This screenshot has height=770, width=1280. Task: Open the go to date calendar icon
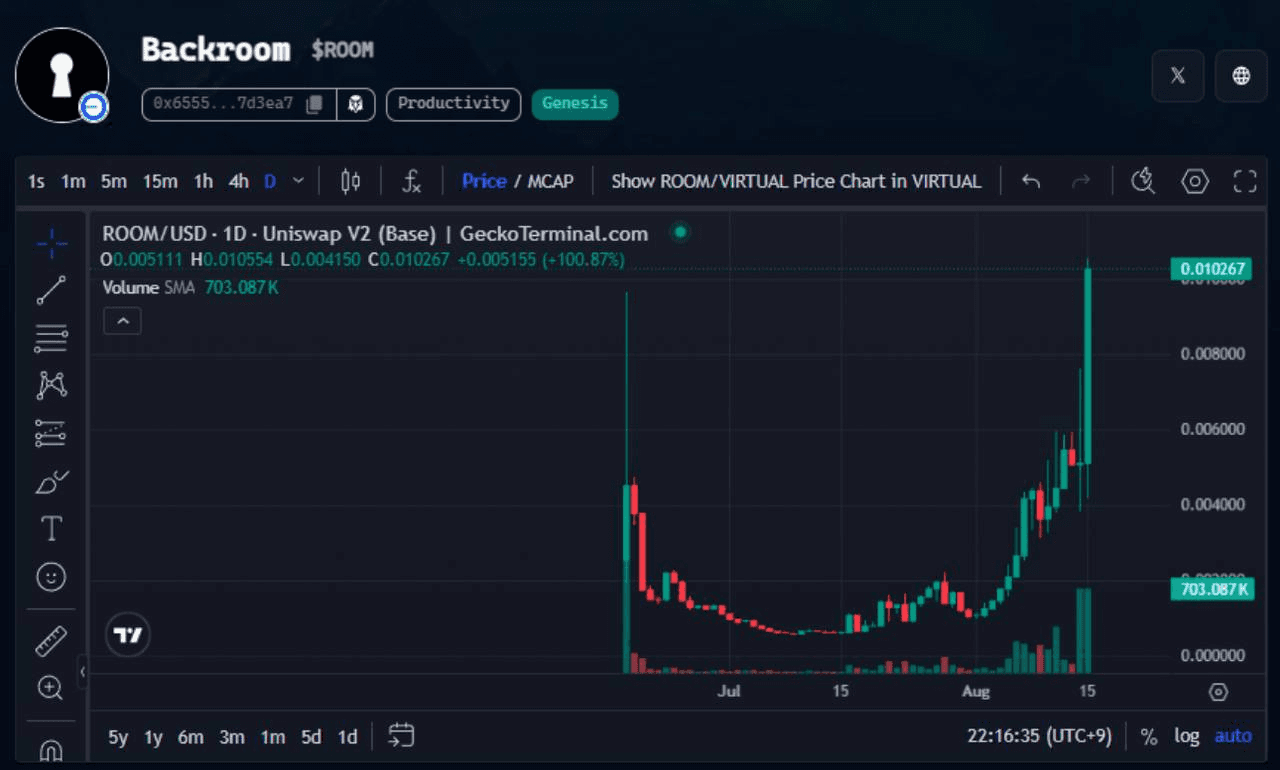click(401, 736)
